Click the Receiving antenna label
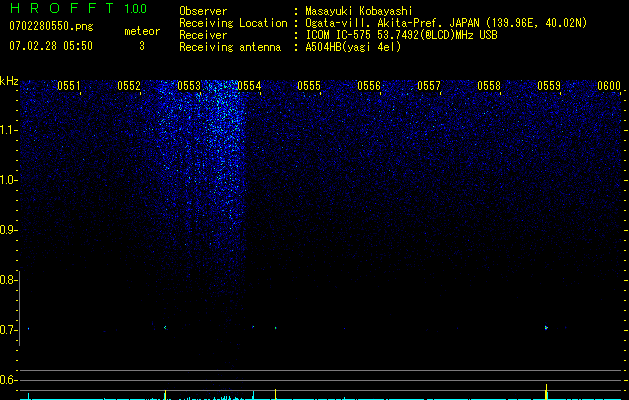The image size is (629, 400). [230, 47]
